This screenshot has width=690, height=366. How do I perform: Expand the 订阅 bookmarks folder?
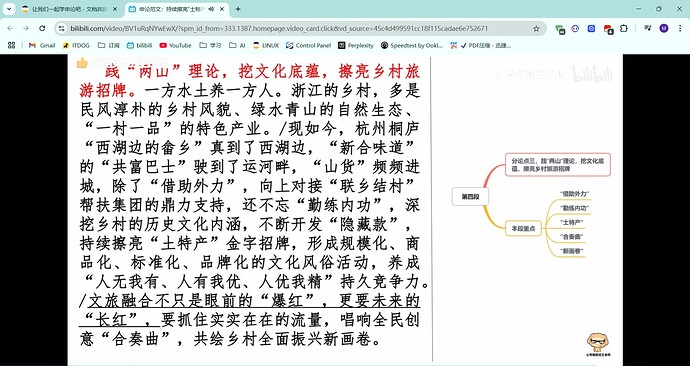click(109, 45)
